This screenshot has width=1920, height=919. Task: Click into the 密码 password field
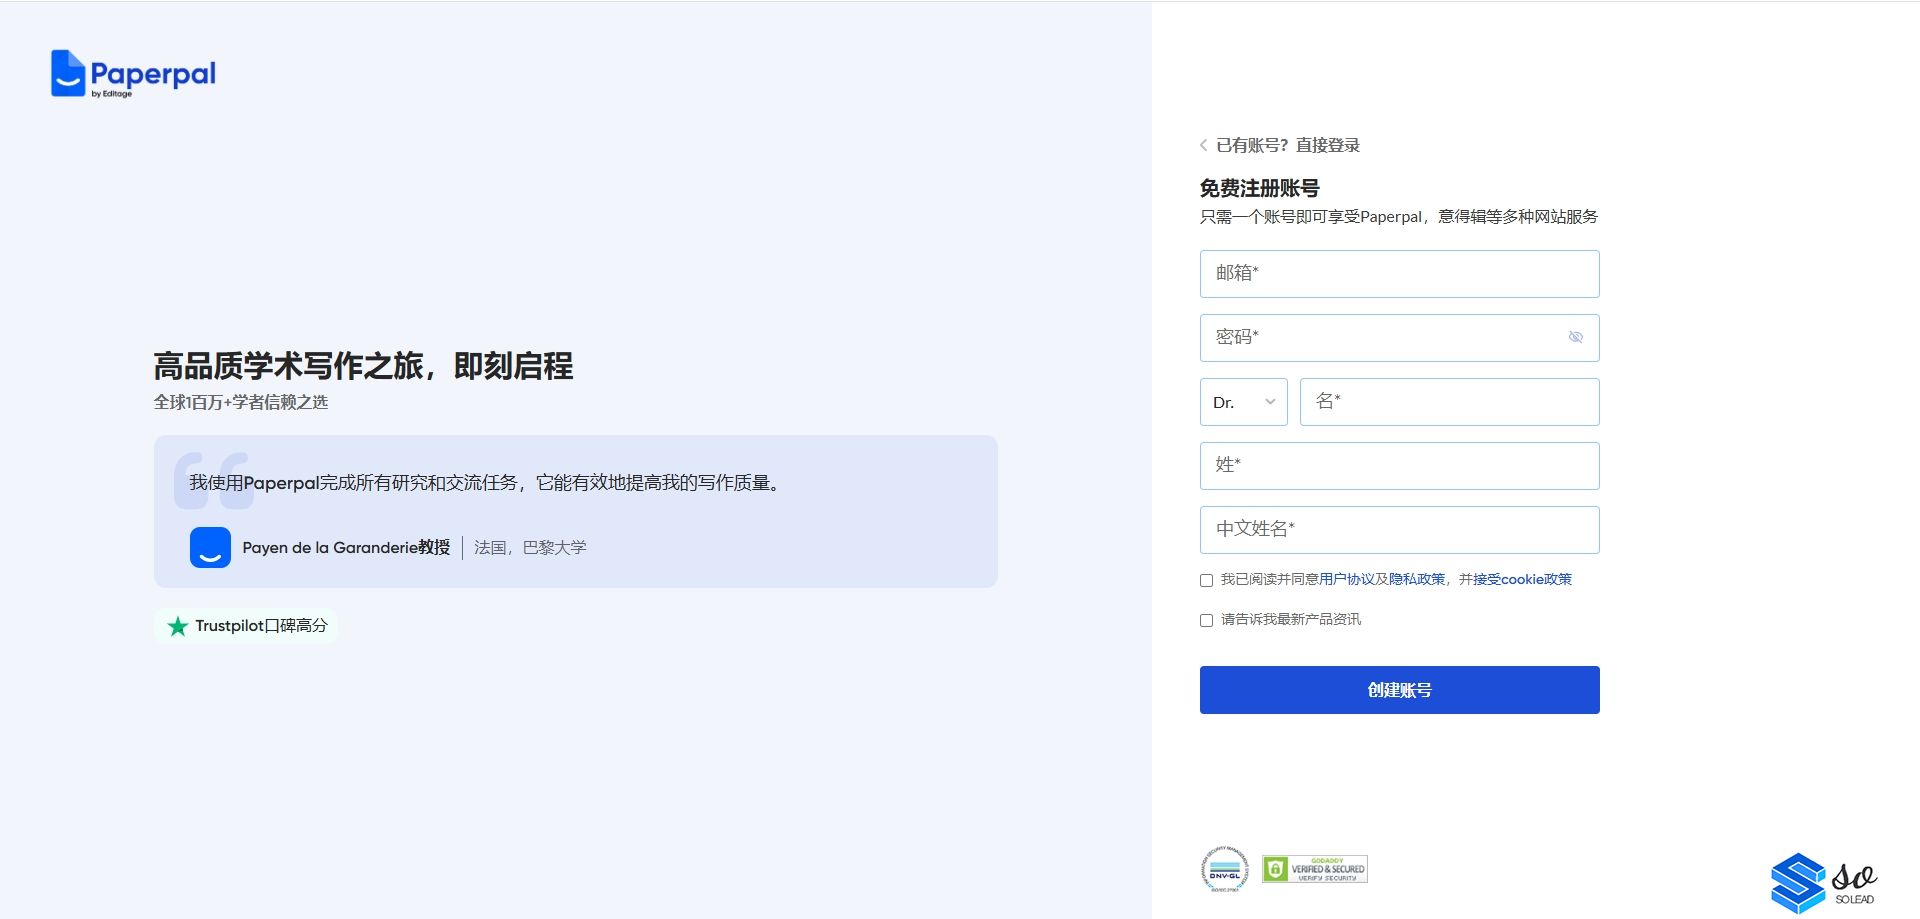tap(1380, 338)
